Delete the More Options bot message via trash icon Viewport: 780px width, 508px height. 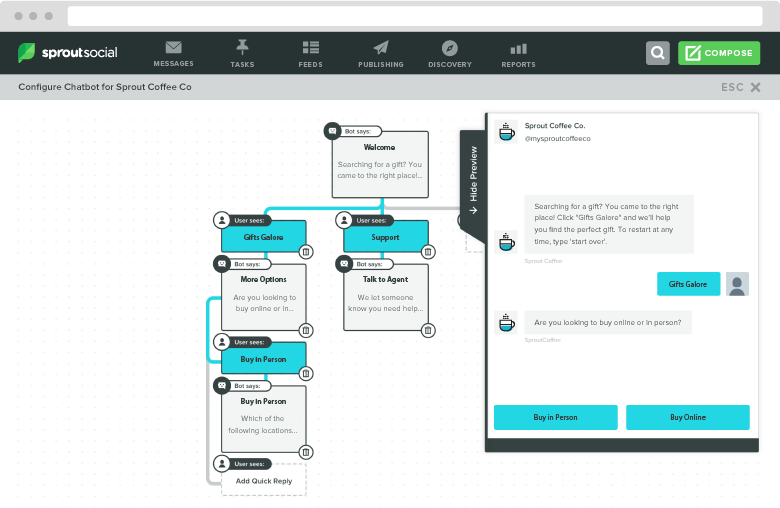[x=306, y=330]
